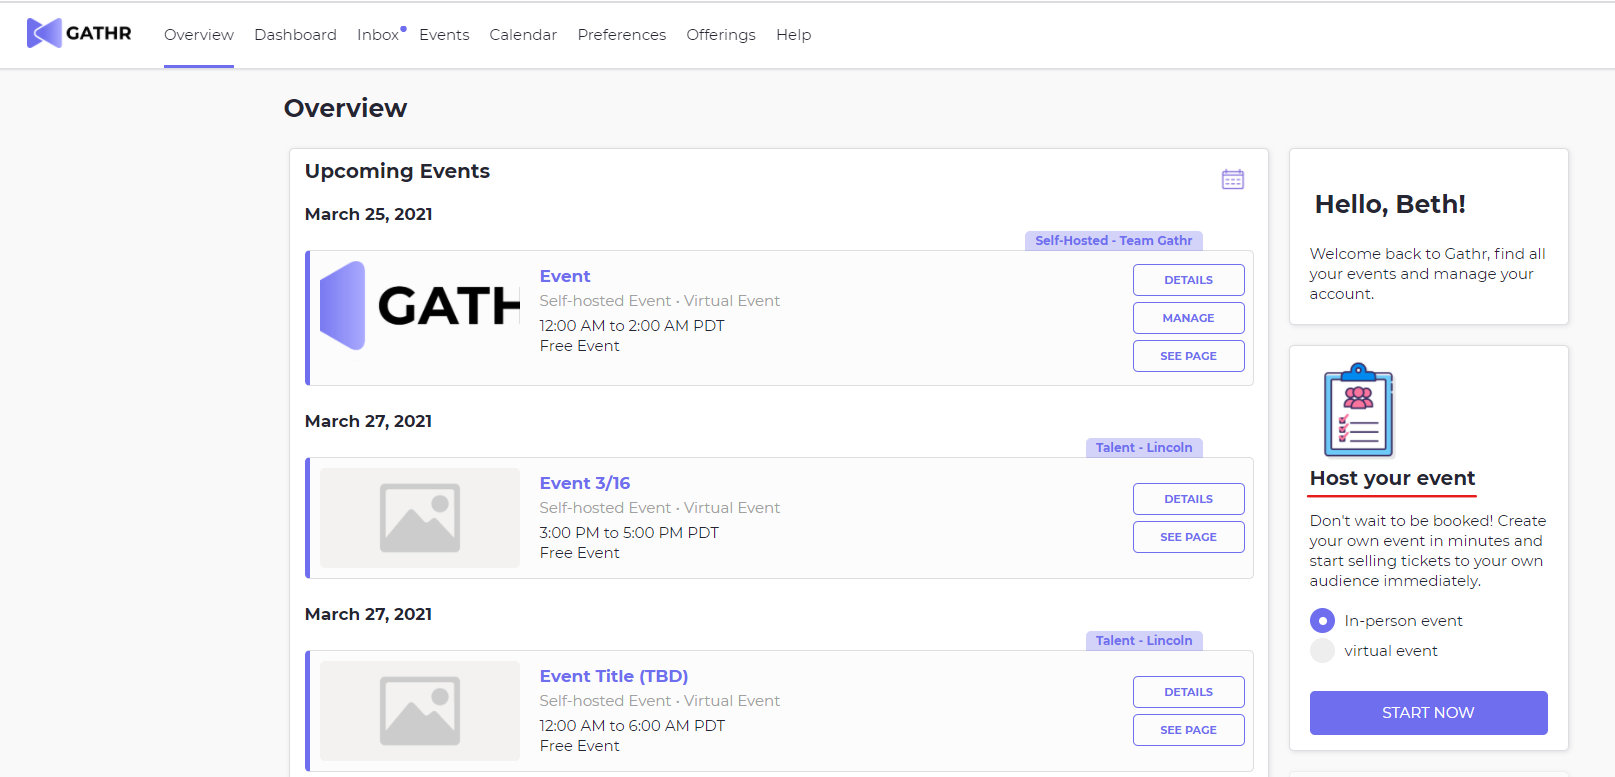This screenshot has height=777, width=1615.
Task: Click the '3:00 PM to 5:00 PM PDT' time
Action: click(629, 533)
